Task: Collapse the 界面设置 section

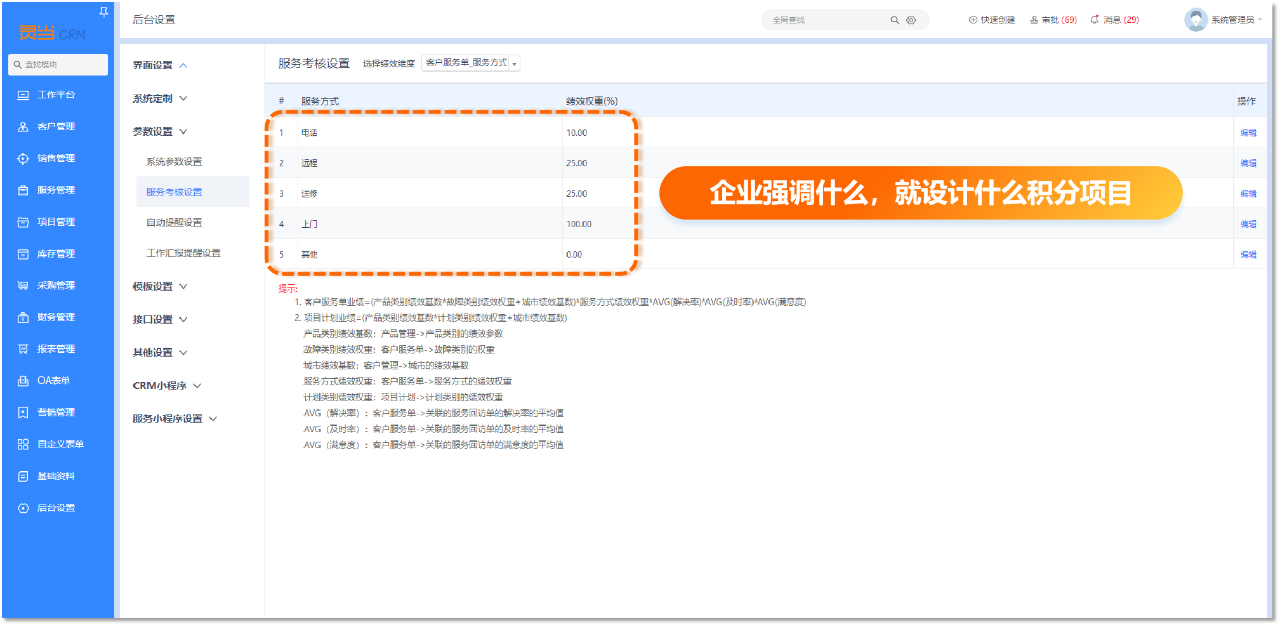Action: click(x=160, y=66)
